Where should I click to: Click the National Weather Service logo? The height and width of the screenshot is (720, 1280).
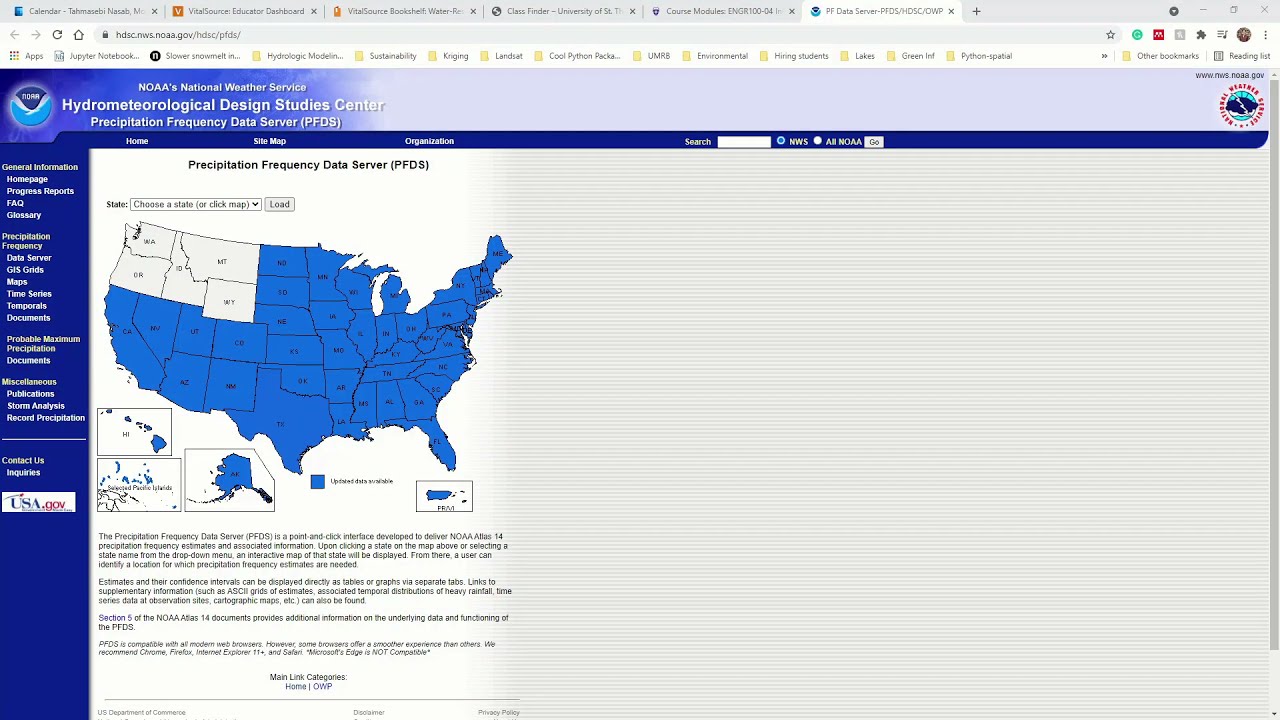point(1241,106)
